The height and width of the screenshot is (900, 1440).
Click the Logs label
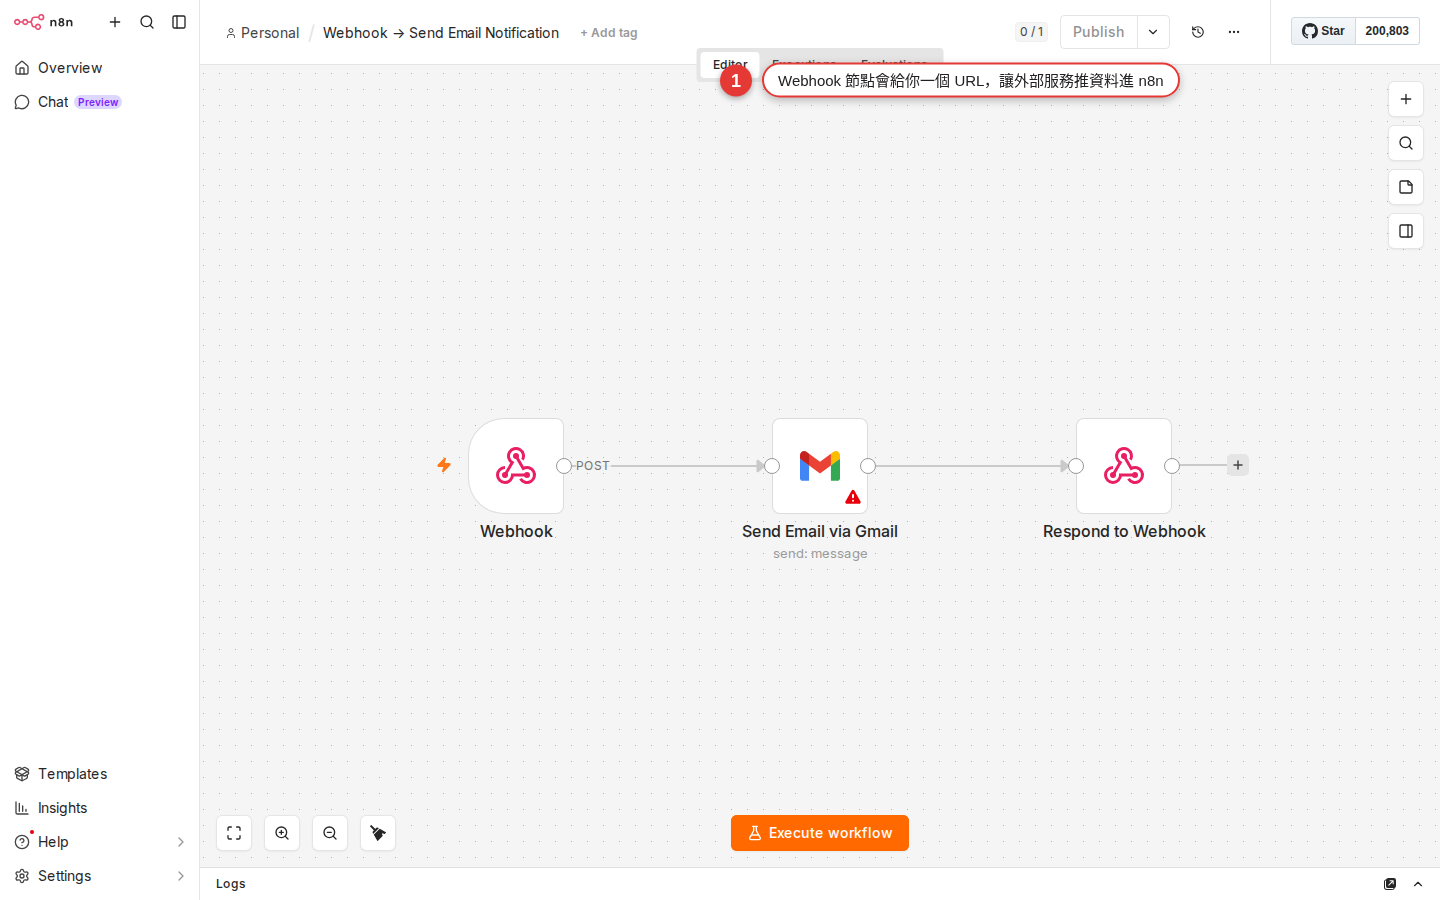231,884
